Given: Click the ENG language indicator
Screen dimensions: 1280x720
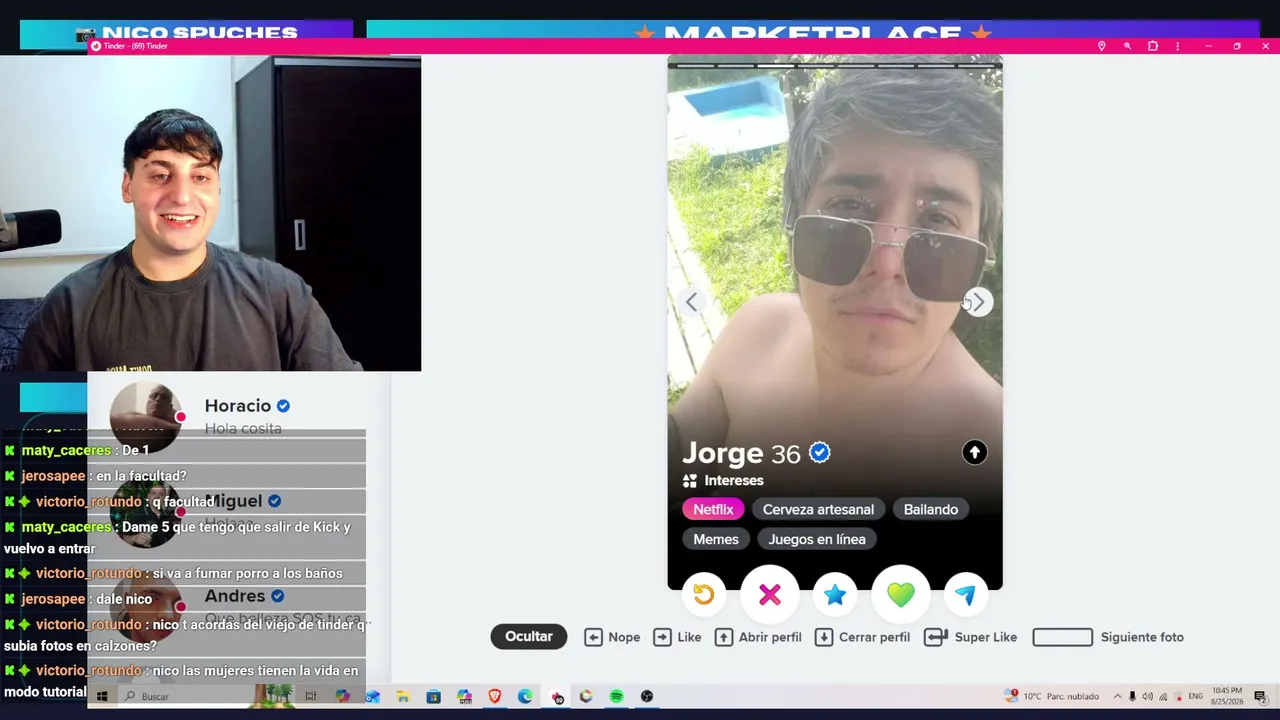Looking at the screenshot, I should (1195, 696).
